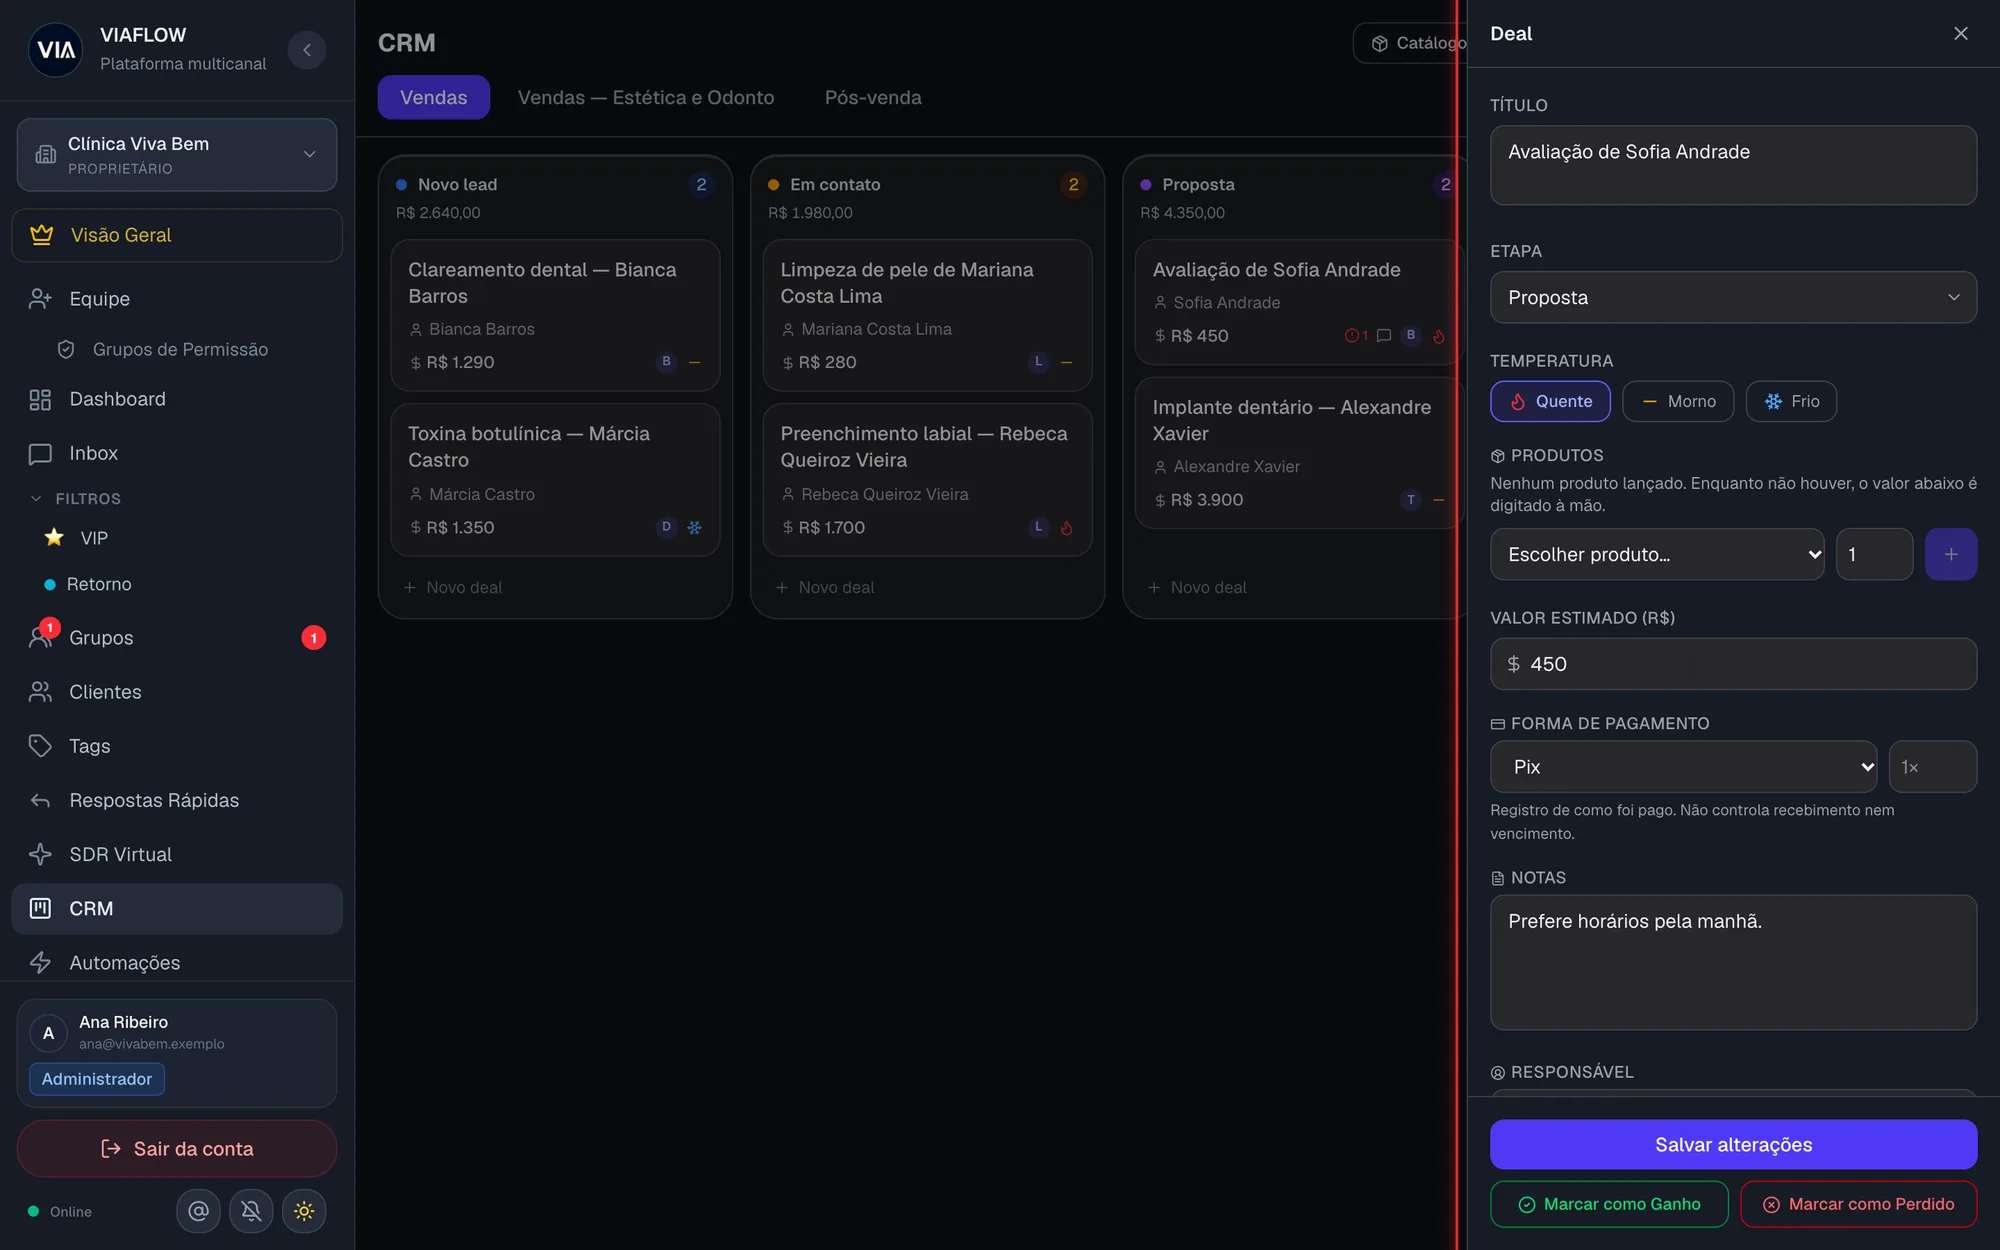Open the mentions @ icon
Image resolution: width=2000 pixels, height=1250 pixels.
198,1211
